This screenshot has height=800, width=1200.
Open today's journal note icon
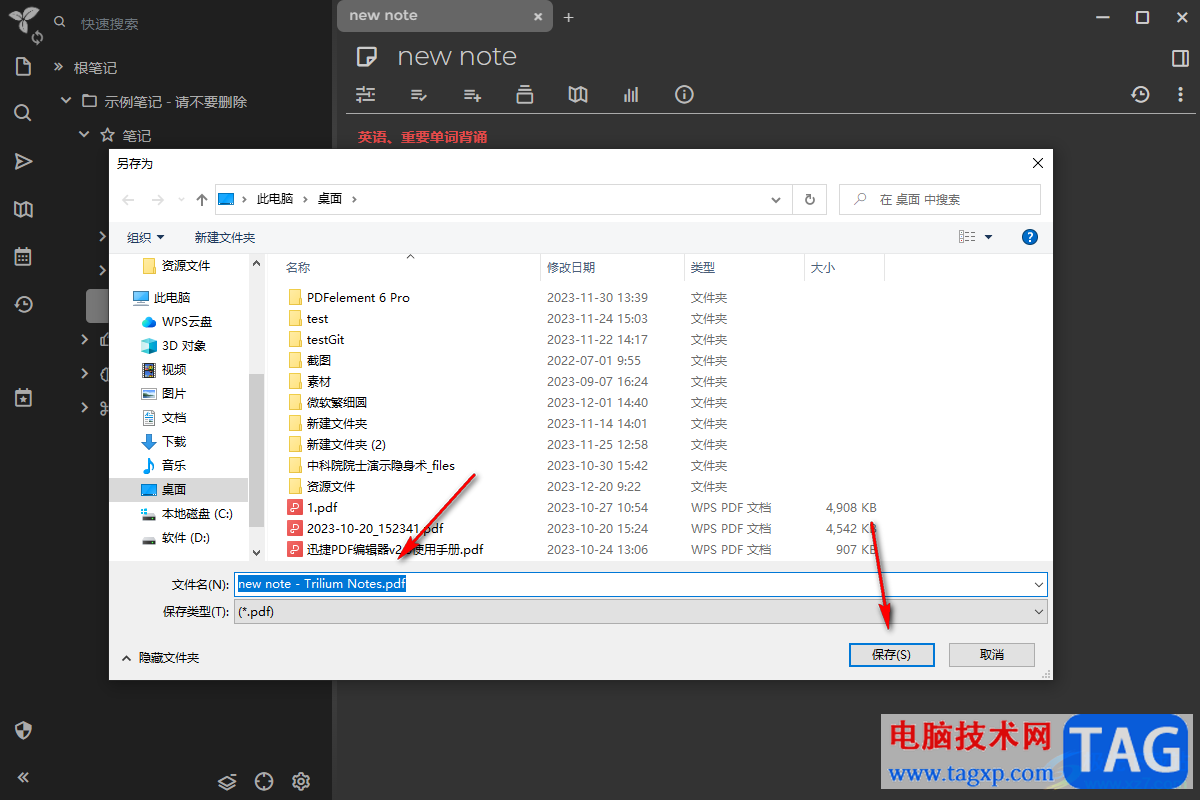tap(23, 397)
